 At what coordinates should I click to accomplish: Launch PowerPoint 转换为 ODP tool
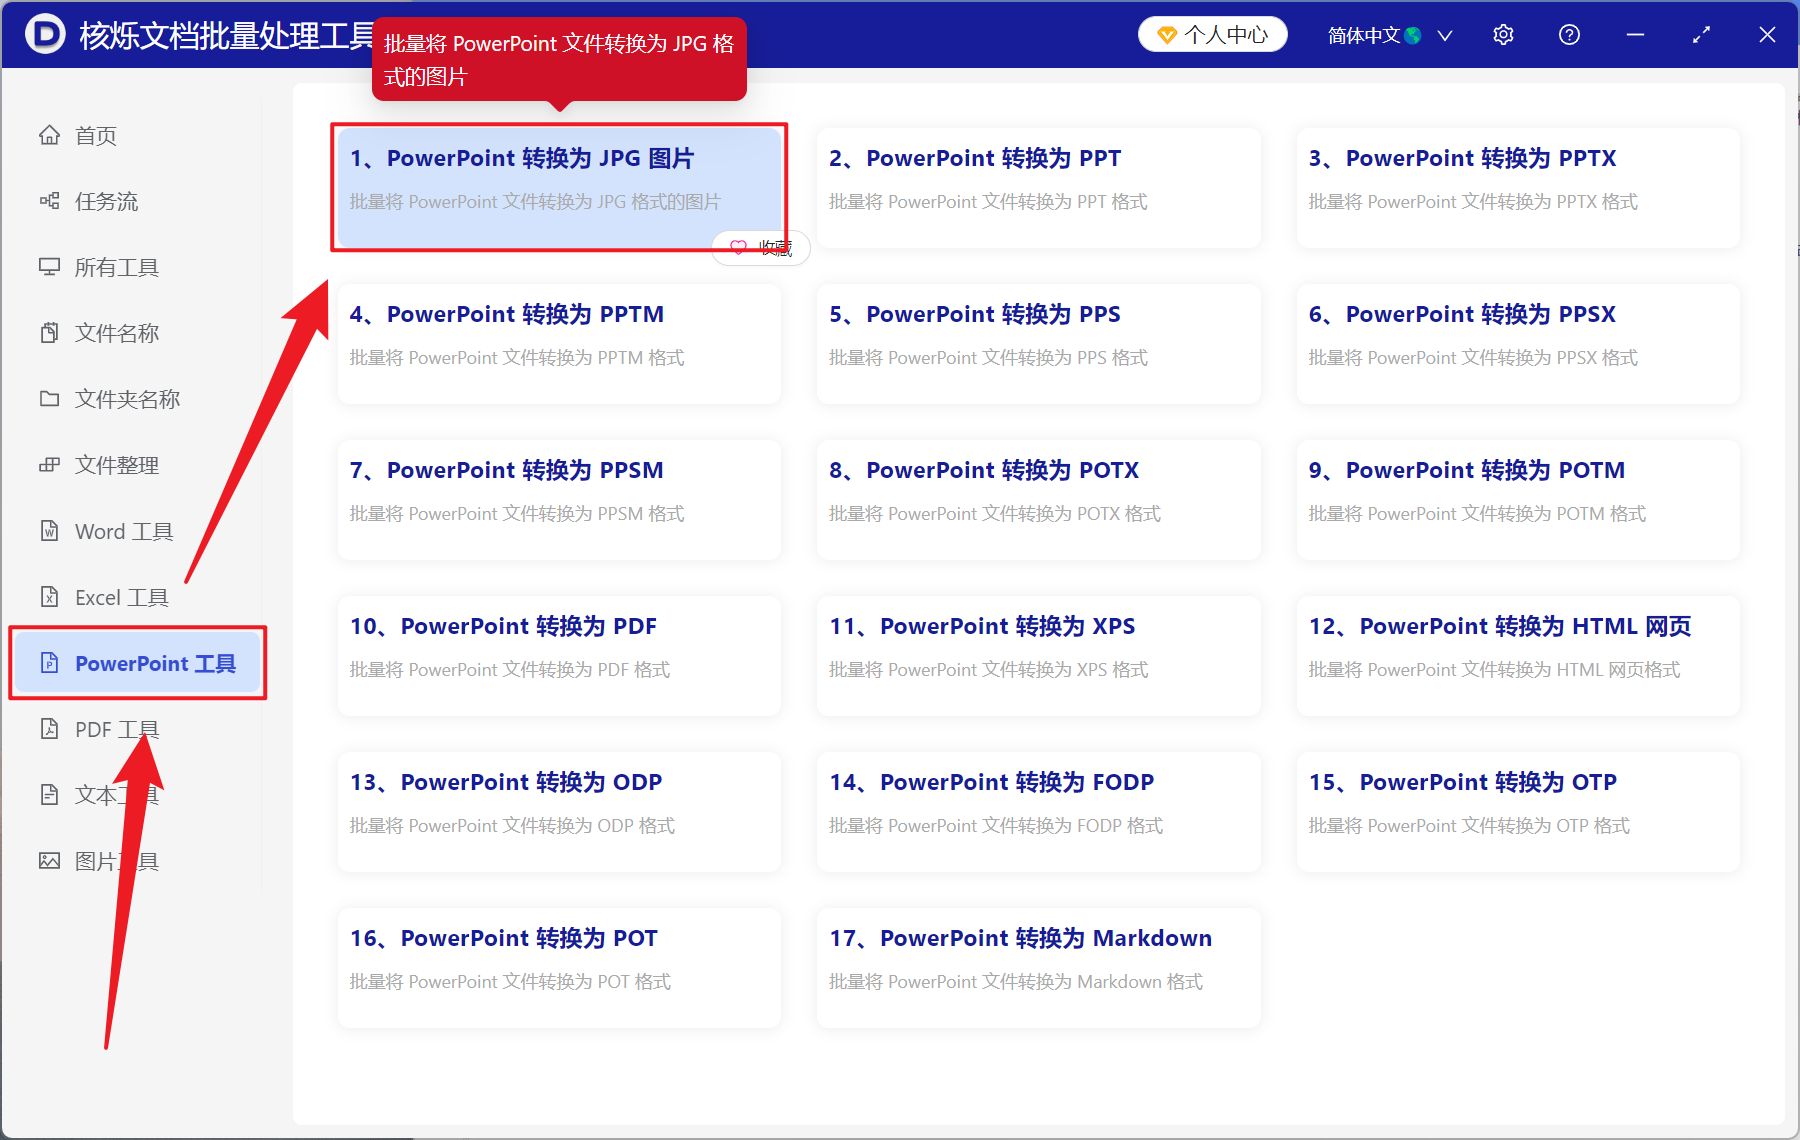(x=559, y=811)
